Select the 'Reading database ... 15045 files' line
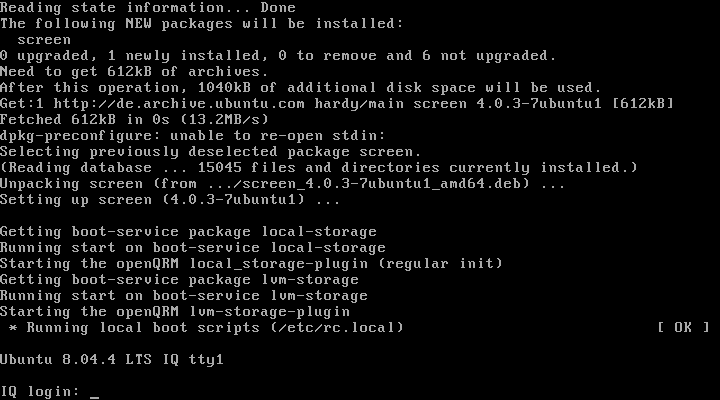 coord(318,167)
